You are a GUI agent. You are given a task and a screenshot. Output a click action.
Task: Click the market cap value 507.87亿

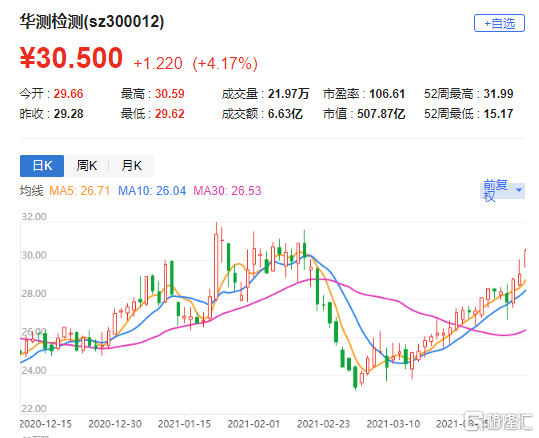381,114
